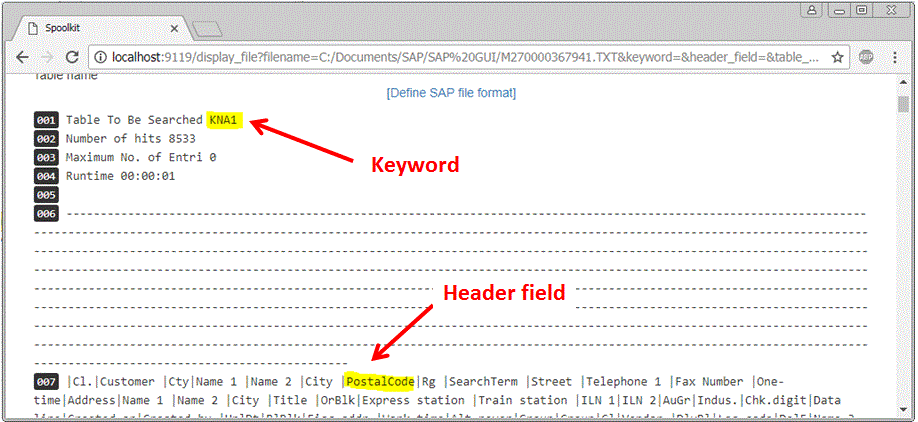Viewport: 918px width, 422px height.
Task: Open the ABP extension icon
Action: pos(866,57)
